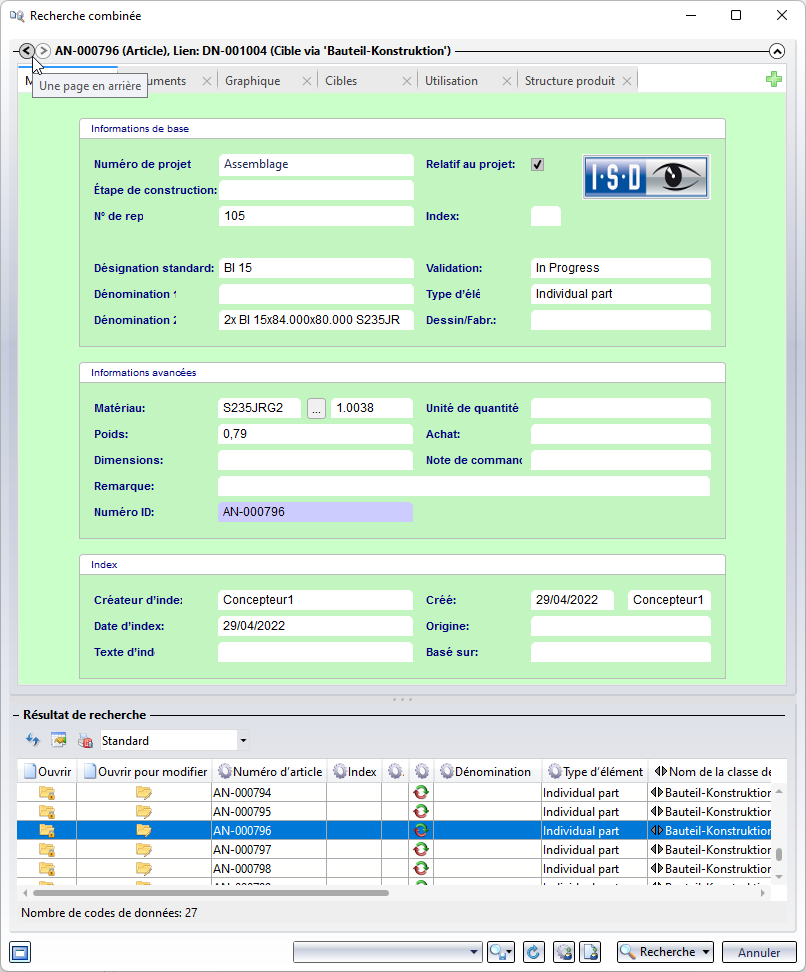
Task: Click the Numéro de projet field
Action: tap(316, 164)
